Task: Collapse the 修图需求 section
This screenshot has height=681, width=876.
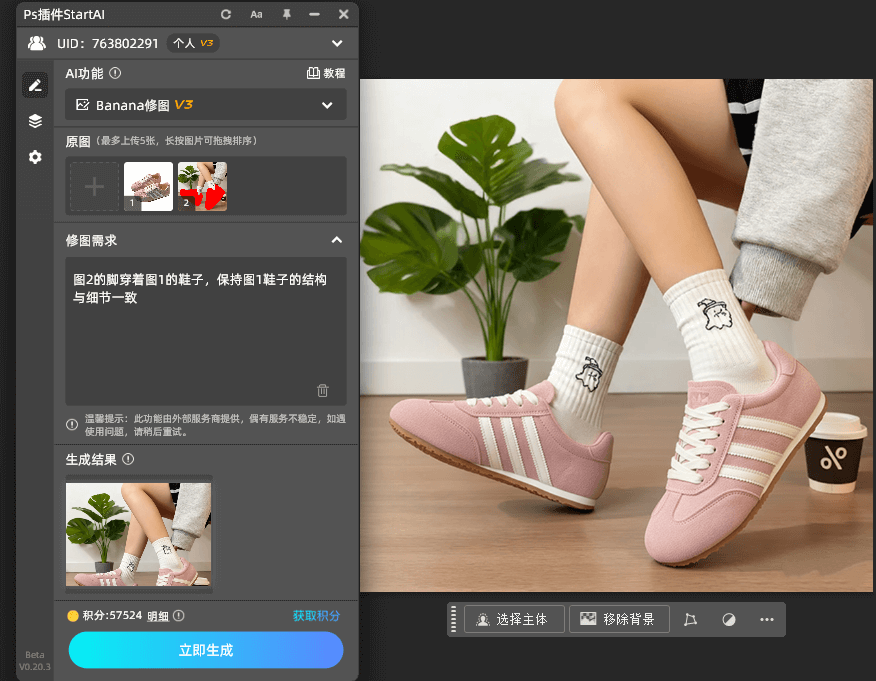Action: tap(337, 240)
